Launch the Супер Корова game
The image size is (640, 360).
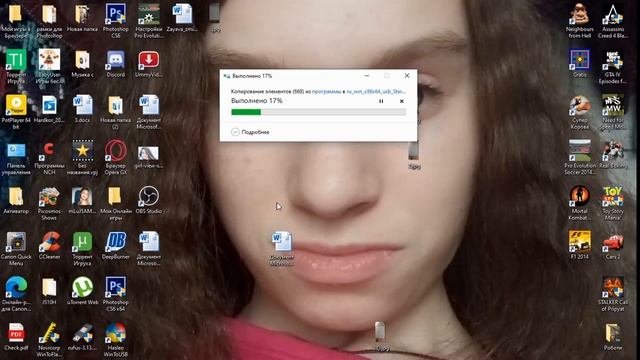coord(580,112)
